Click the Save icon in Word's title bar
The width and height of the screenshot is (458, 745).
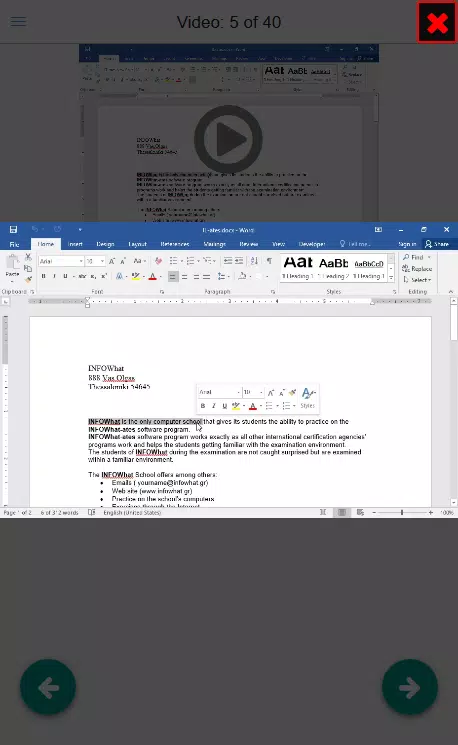(x=13, y=229)
